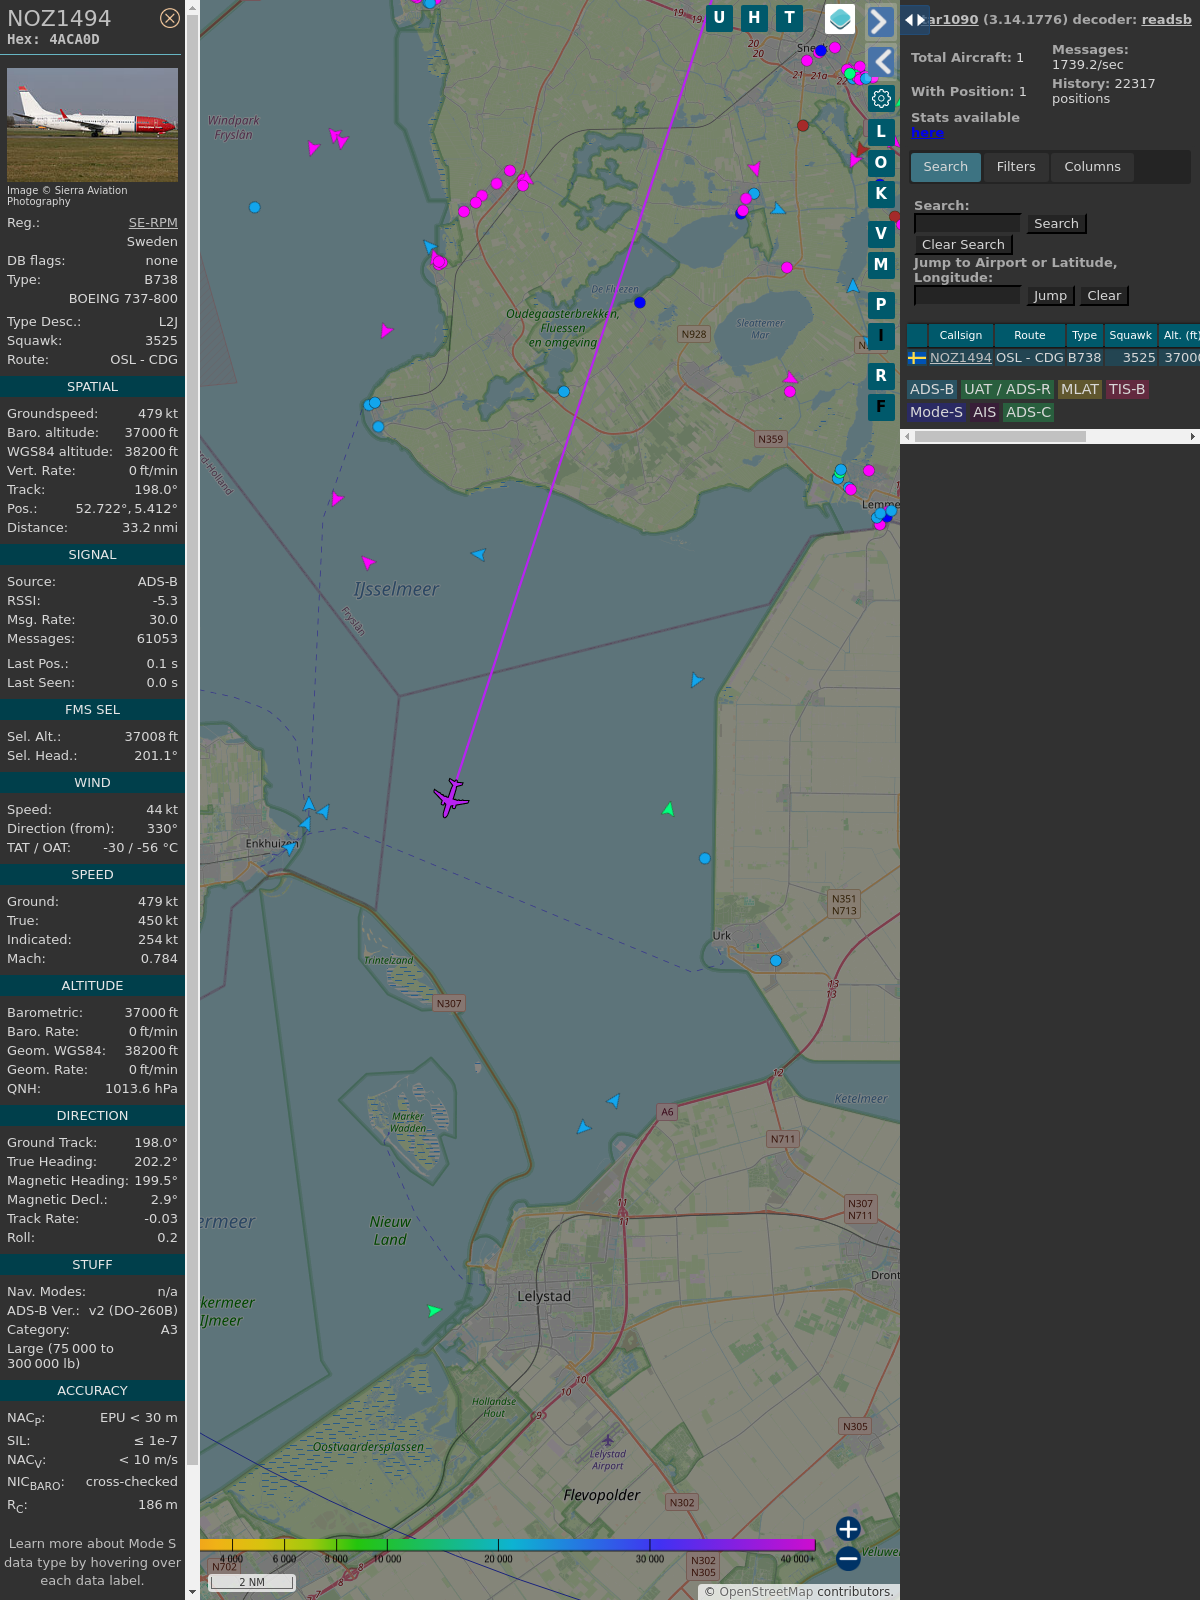The width and height of the screenshot is (1200, 1600).
Task: Click the Lelystad Airport symbol on map
Action: tap(607, 1441)
